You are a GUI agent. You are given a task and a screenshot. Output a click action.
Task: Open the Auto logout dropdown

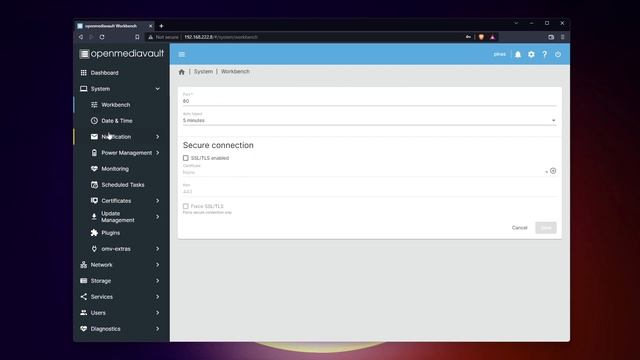369,120
